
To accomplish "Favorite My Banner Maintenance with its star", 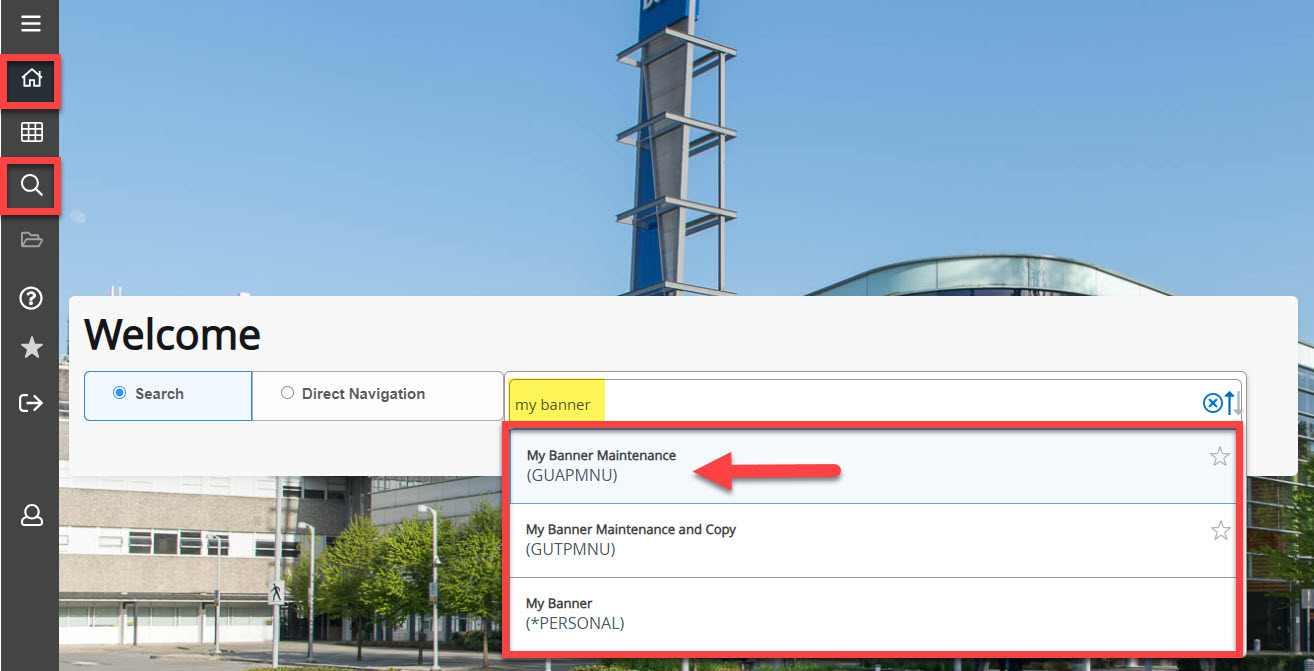I will point(1219,456).
